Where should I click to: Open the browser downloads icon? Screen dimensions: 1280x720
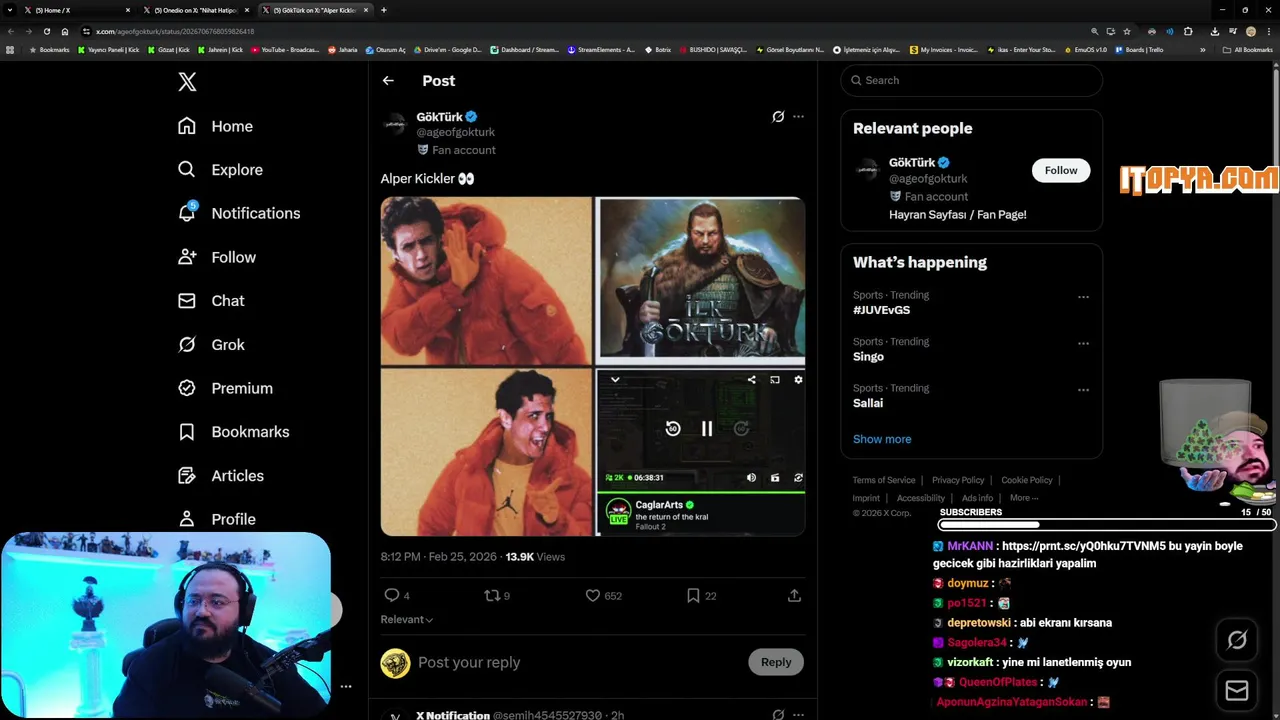1214,31
